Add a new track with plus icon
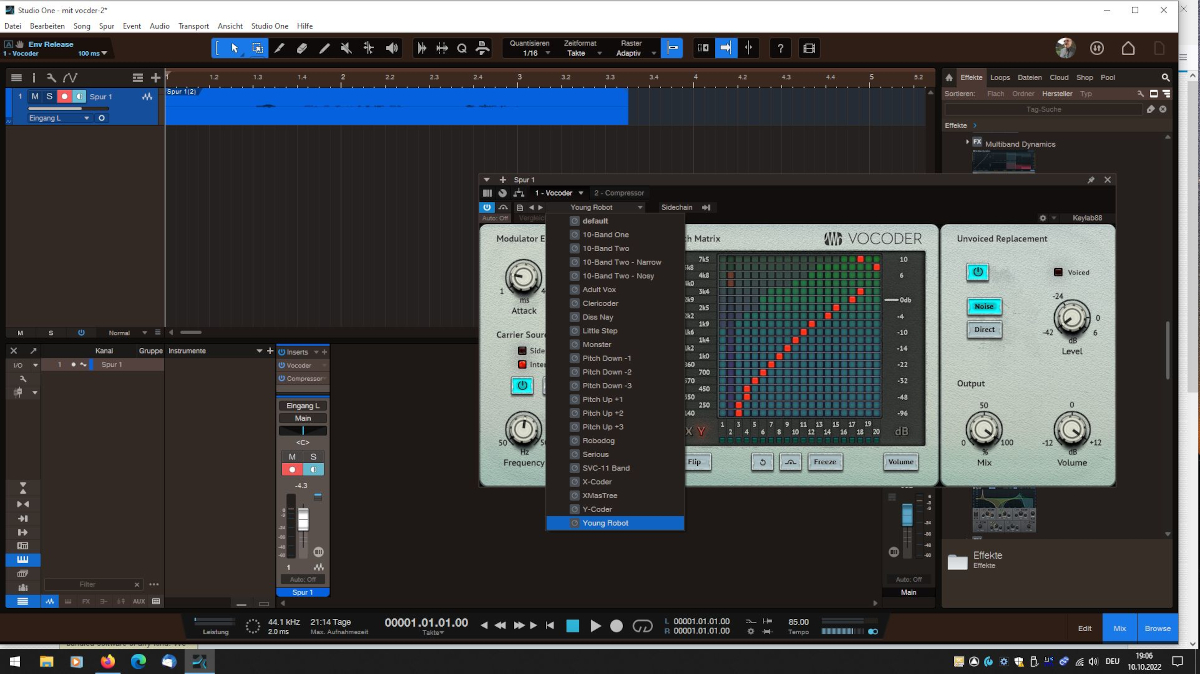Screen dimensions: 1200x674 (155, 77)
